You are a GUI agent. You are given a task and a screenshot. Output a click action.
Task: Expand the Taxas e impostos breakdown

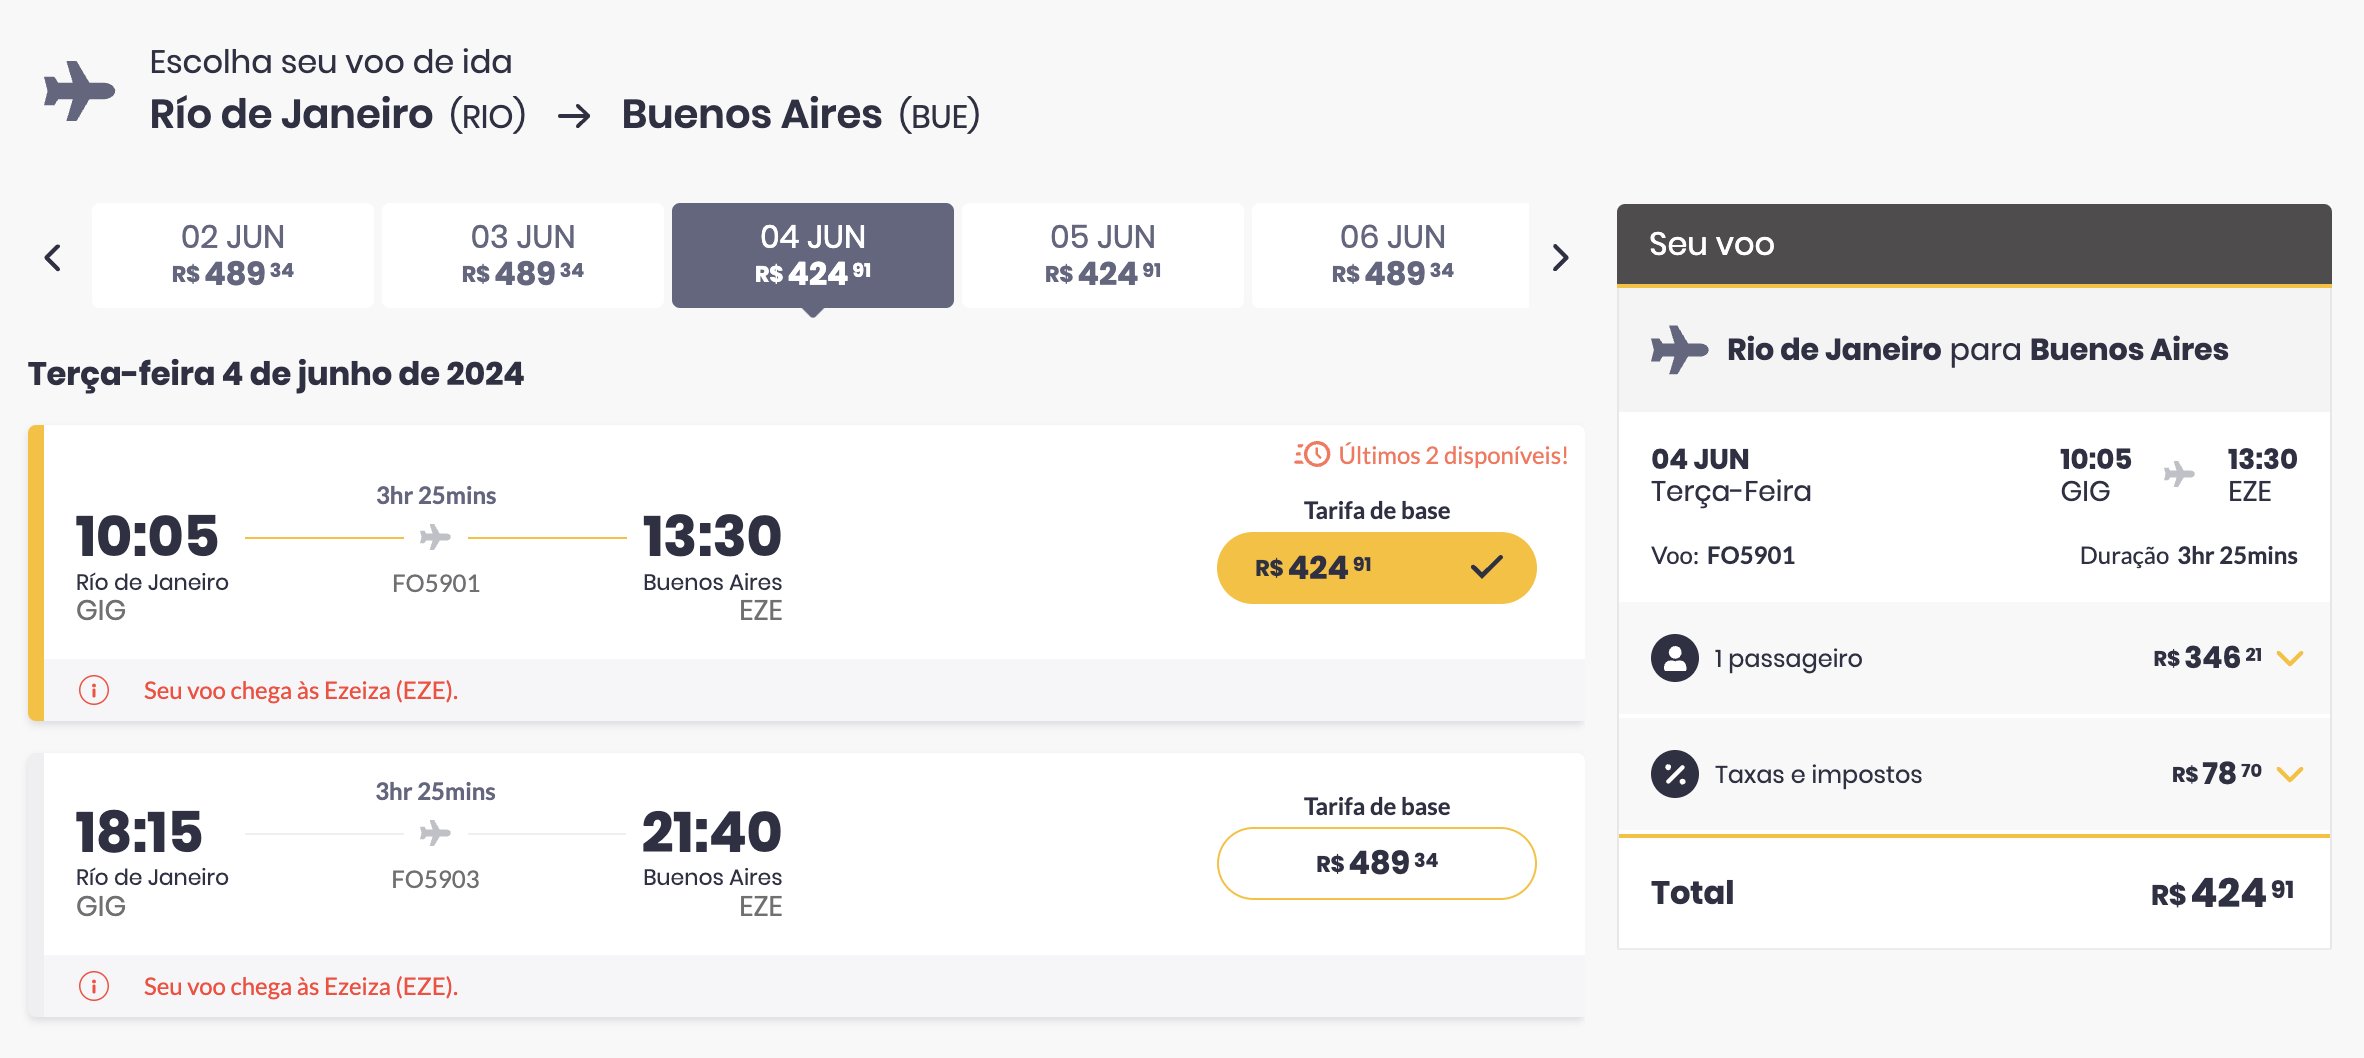(2289, 774)
